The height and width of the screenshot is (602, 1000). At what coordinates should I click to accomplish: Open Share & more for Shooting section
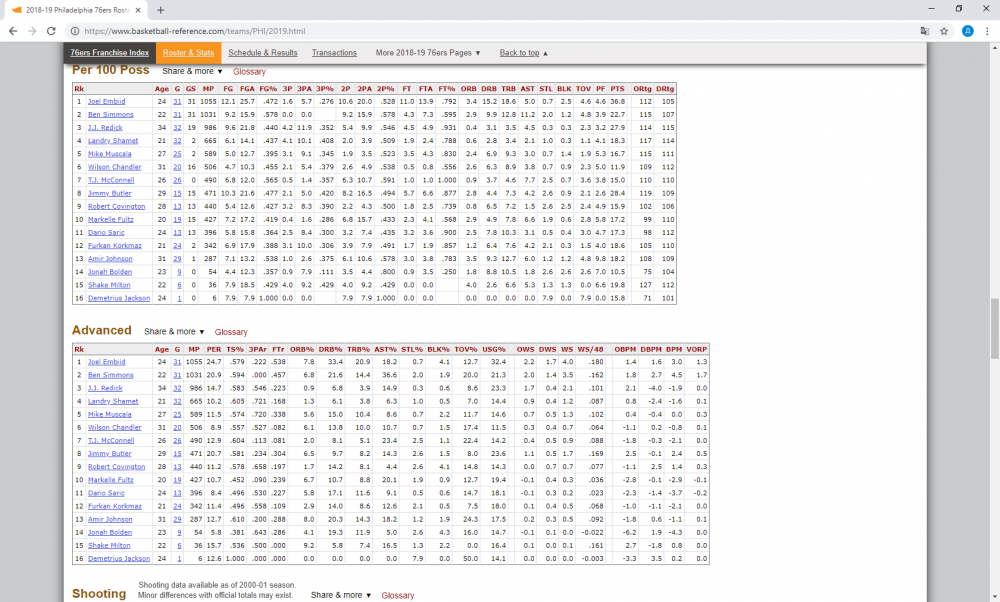click(x=340, y=595)
